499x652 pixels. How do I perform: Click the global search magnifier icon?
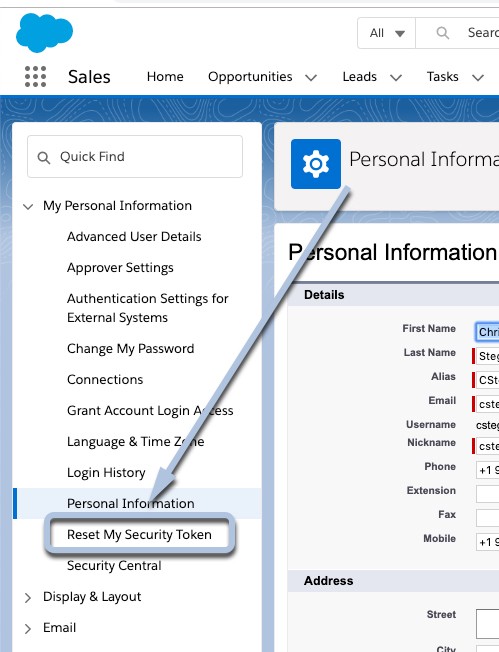point(443,33)
